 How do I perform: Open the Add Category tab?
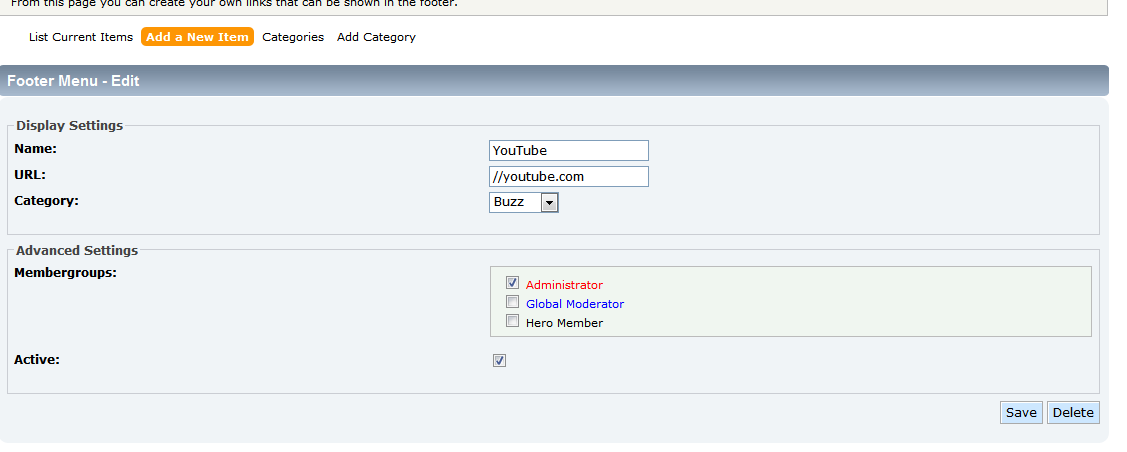point(376,37)
